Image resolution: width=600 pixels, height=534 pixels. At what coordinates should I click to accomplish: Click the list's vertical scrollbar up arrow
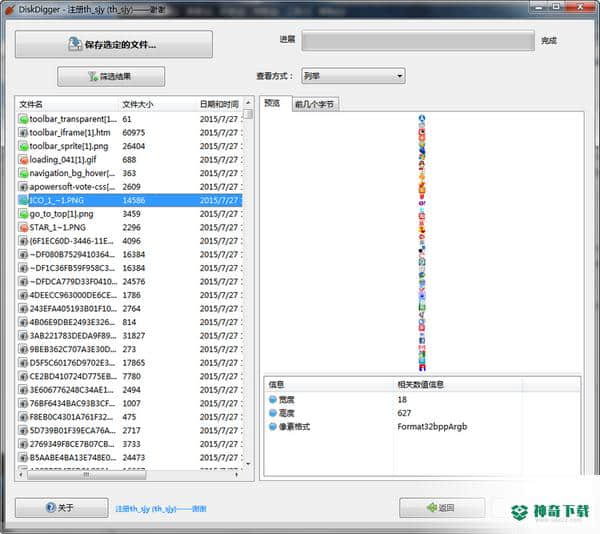[248, 103]
